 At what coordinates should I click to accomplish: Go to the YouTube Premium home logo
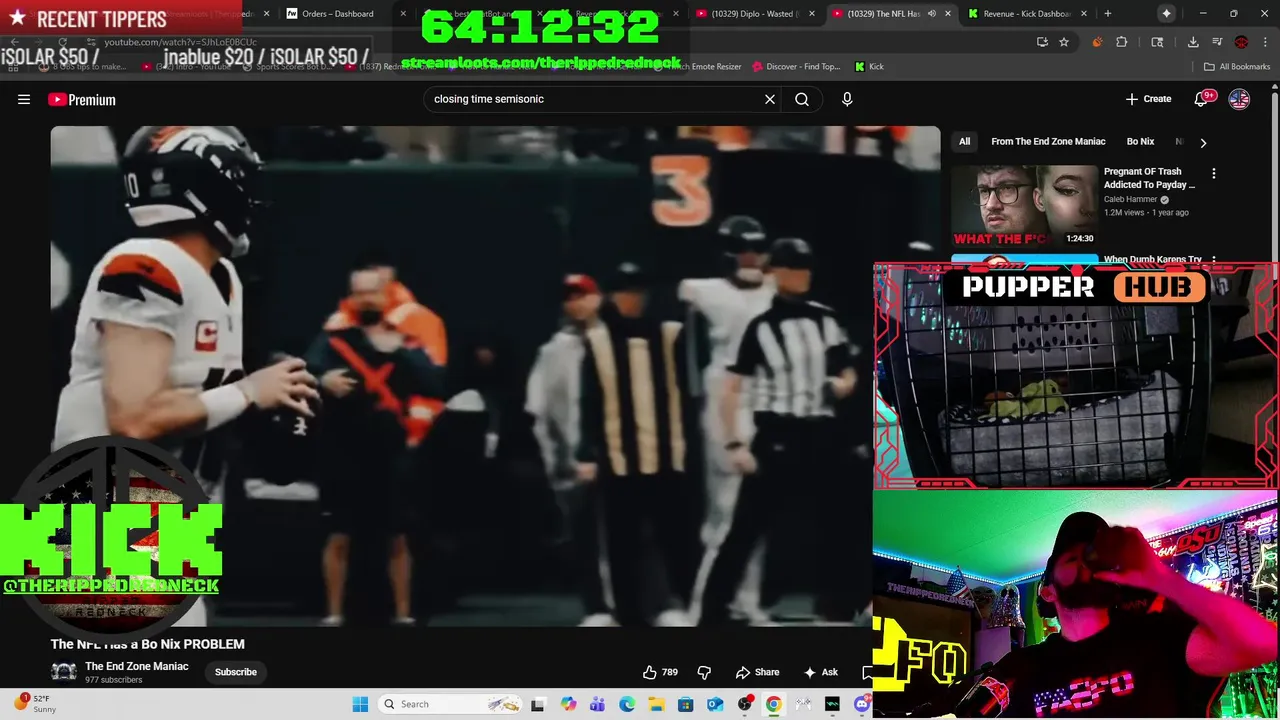pos(82,99)
